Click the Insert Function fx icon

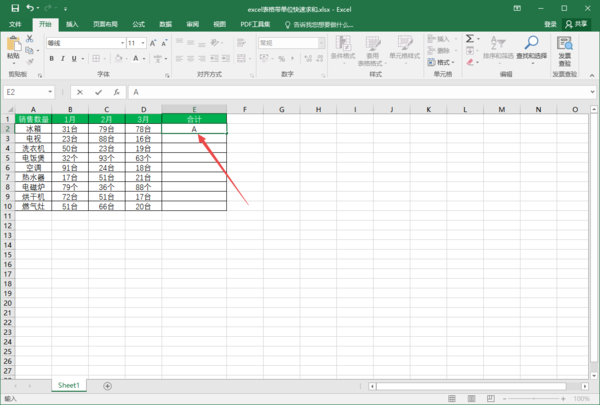click(x=115, y=92)
